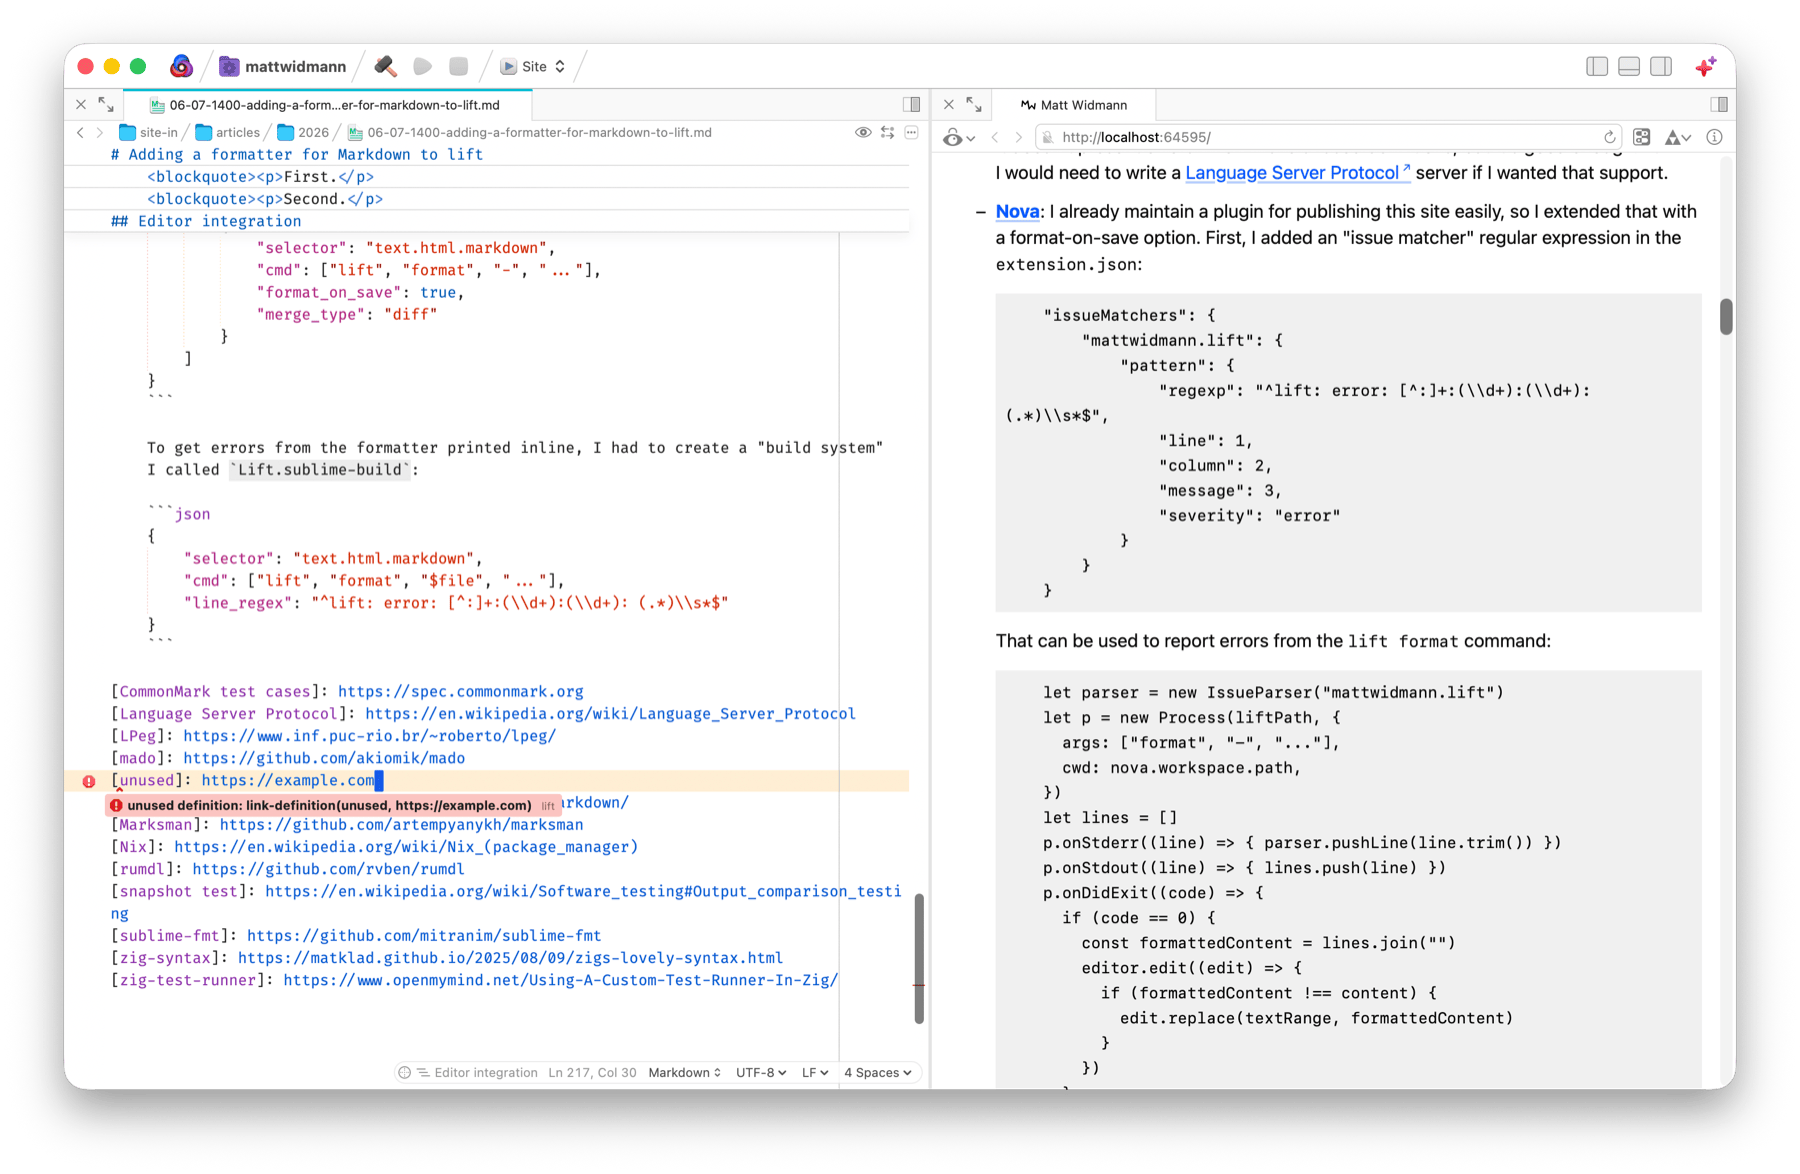Open the Nova link in preview

pos(1017,212)
